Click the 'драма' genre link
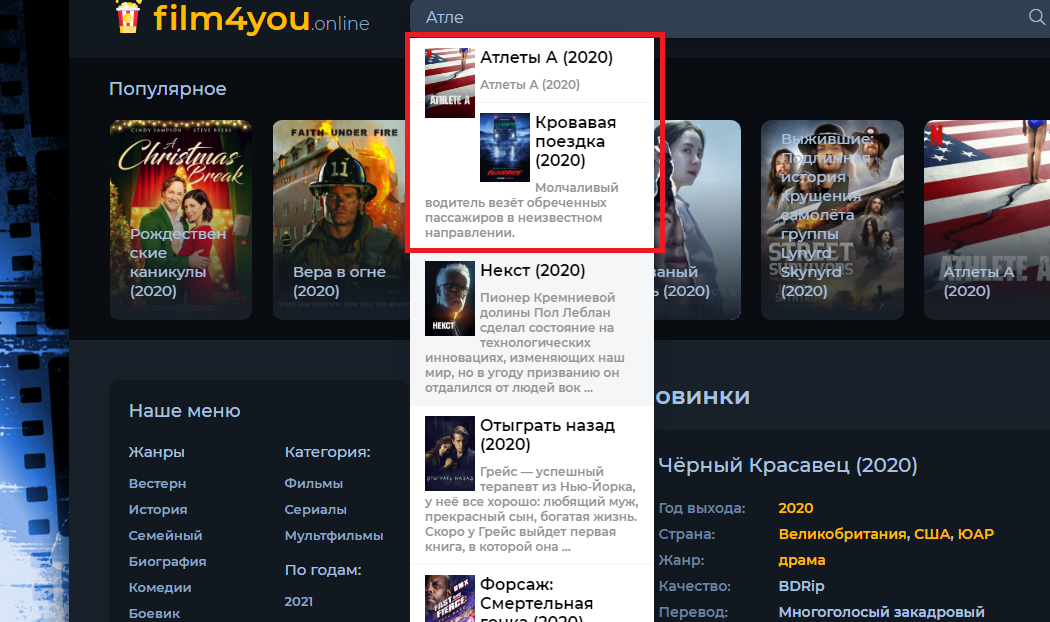The width and height of the screenshot is (1050, 622). (x=802, y=560)
